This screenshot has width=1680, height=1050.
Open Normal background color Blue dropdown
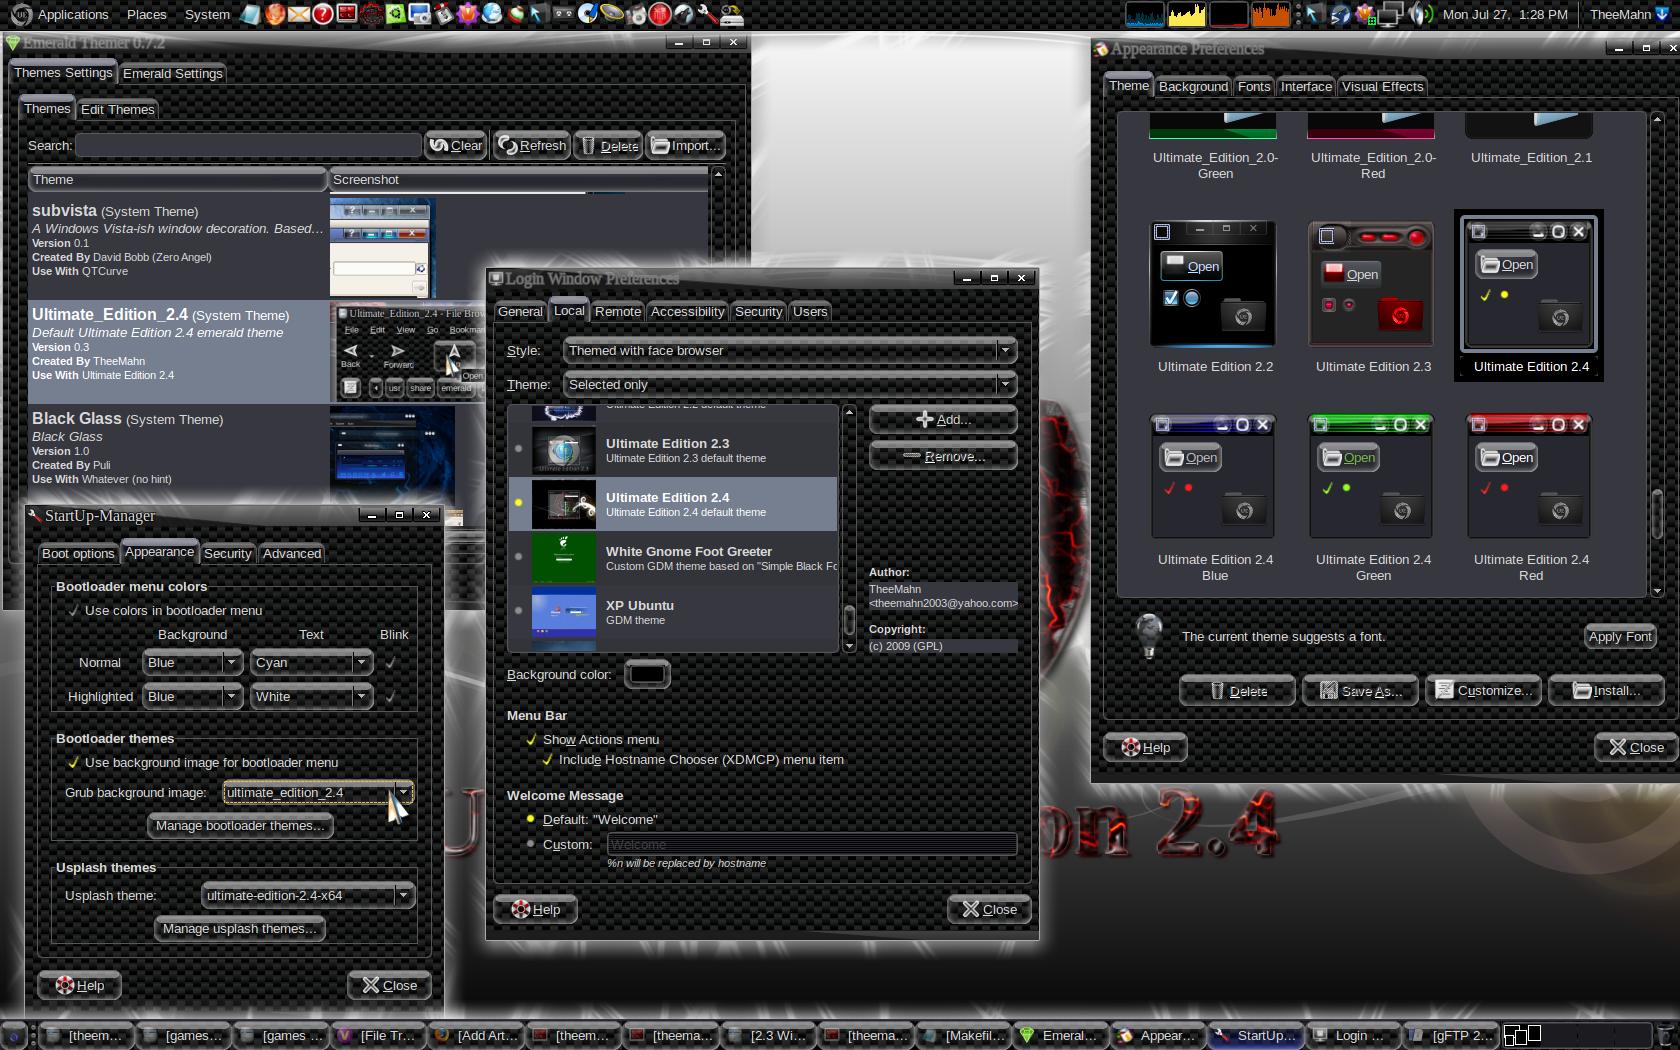coord(192,662)
